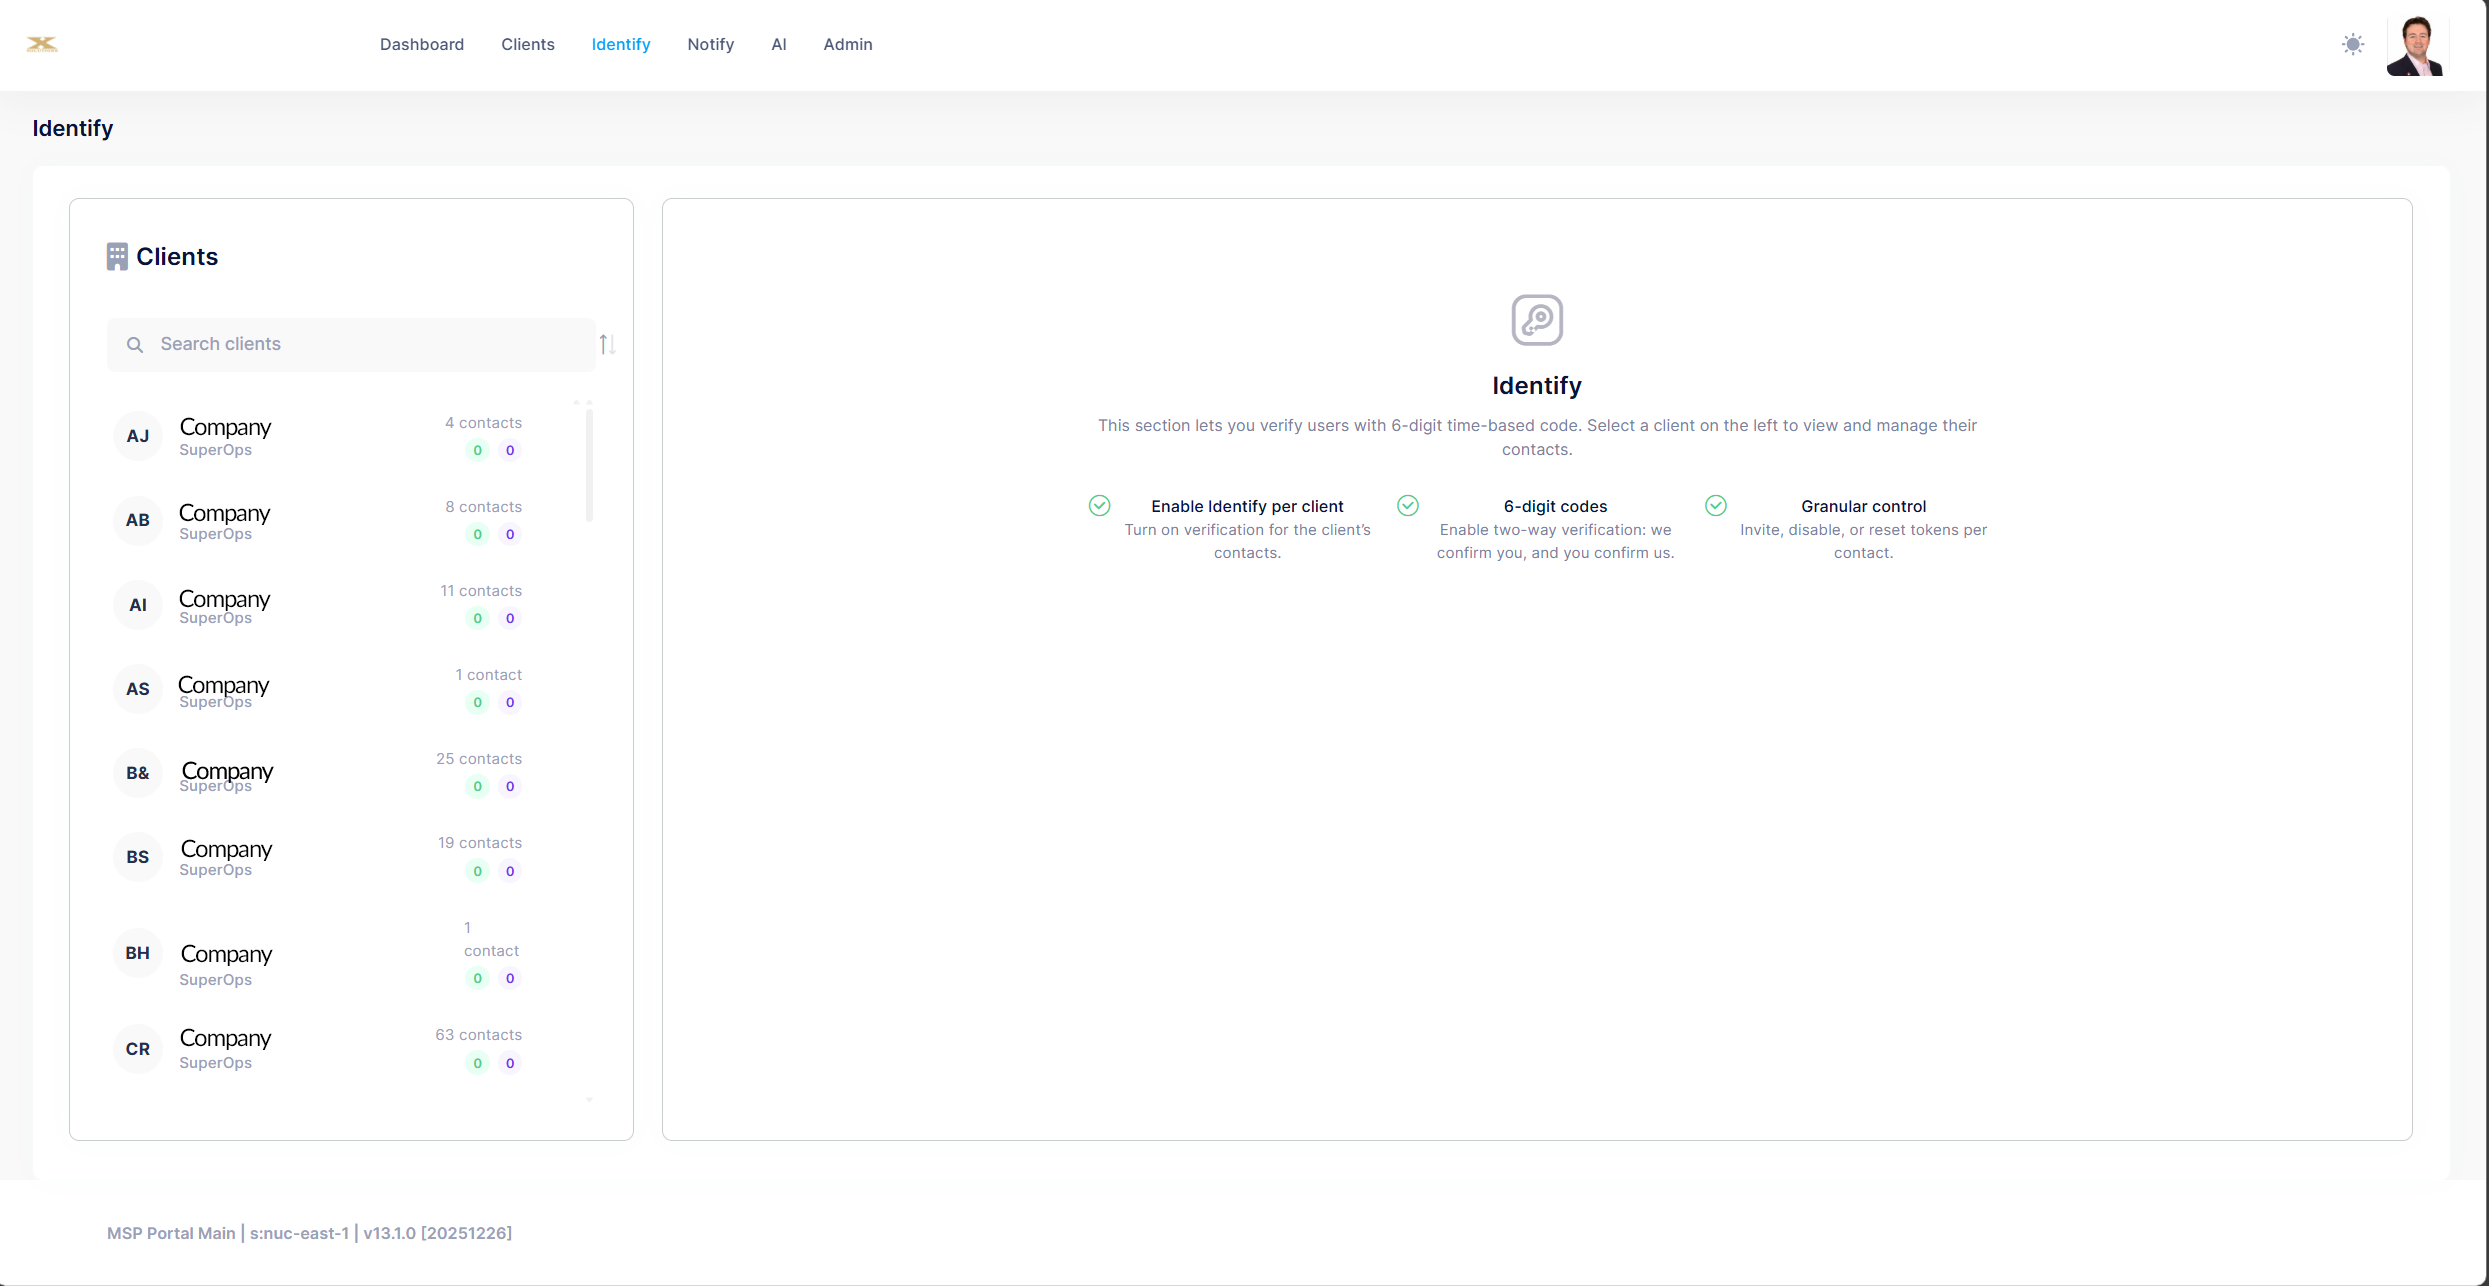The image size is (2489, 1286).
Task: Click the client list scrollbar thumb
Action: pyautogui.click(x=589, y=465)
